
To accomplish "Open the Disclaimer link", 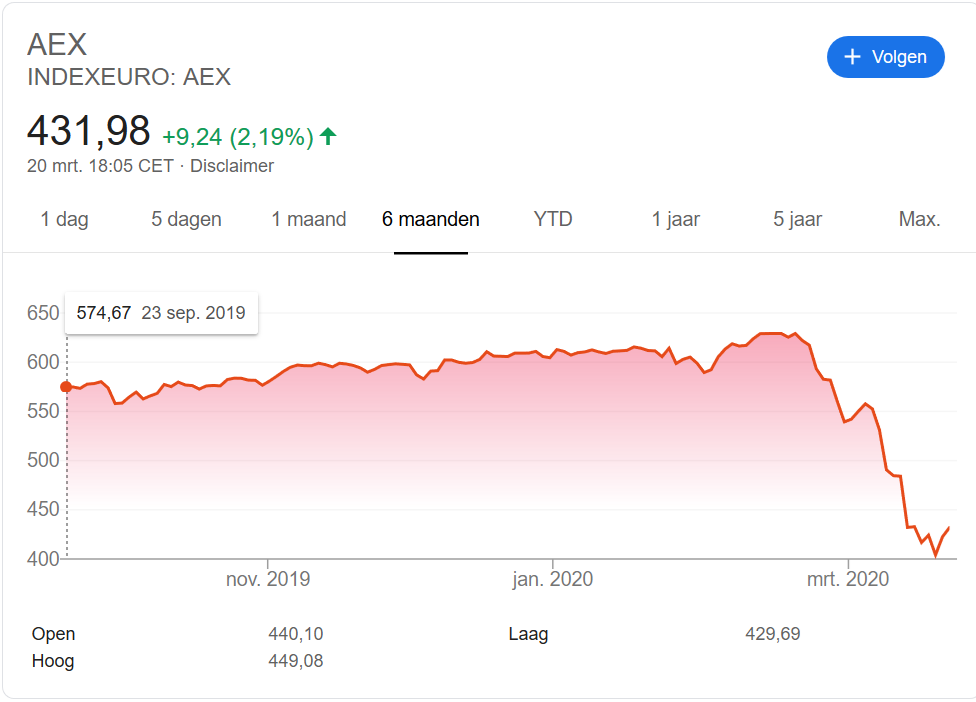I will (232, 166).
